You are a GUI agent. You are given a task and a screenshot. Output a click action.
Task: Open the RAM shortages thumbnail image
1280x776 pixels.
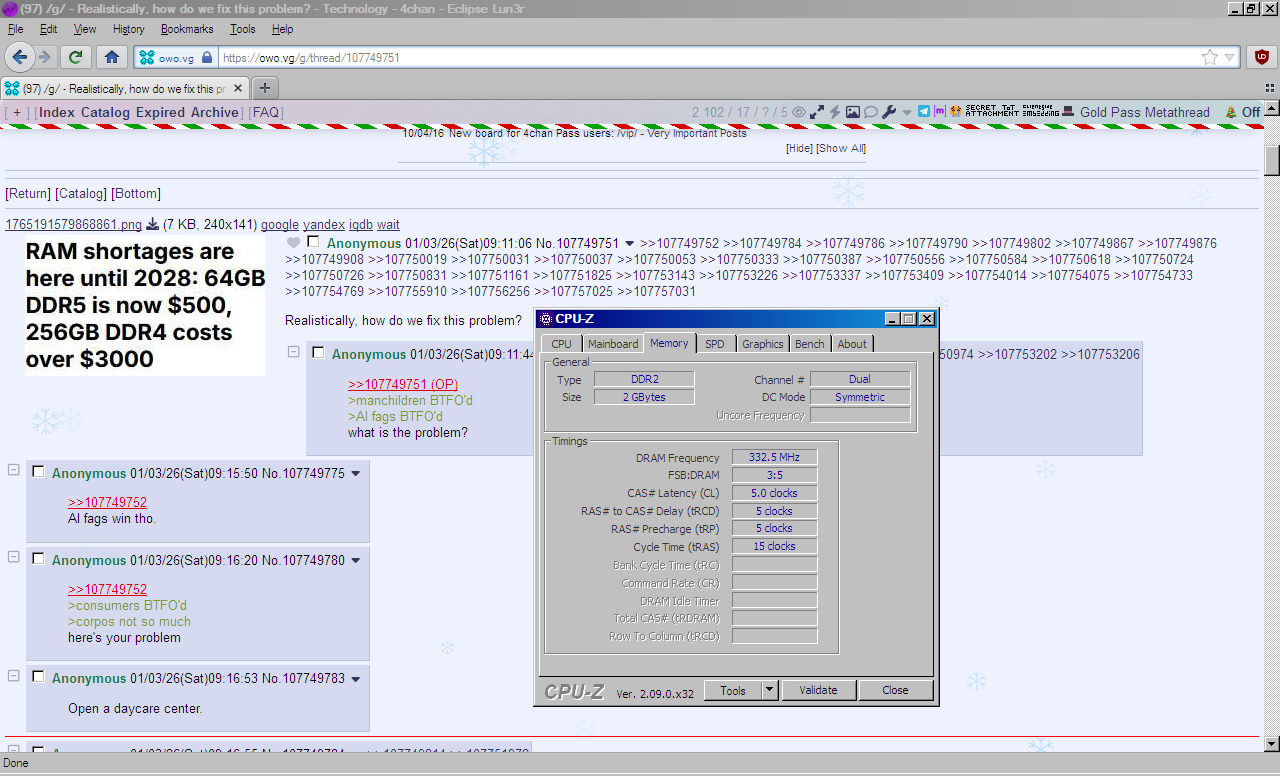[145, 305]
